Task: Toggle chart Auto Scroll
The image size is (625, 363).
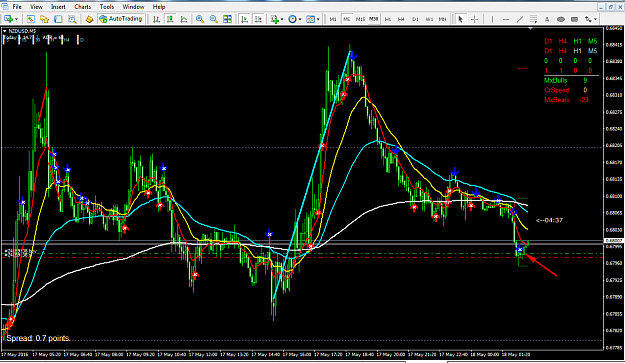Action: tap(245, 19)
